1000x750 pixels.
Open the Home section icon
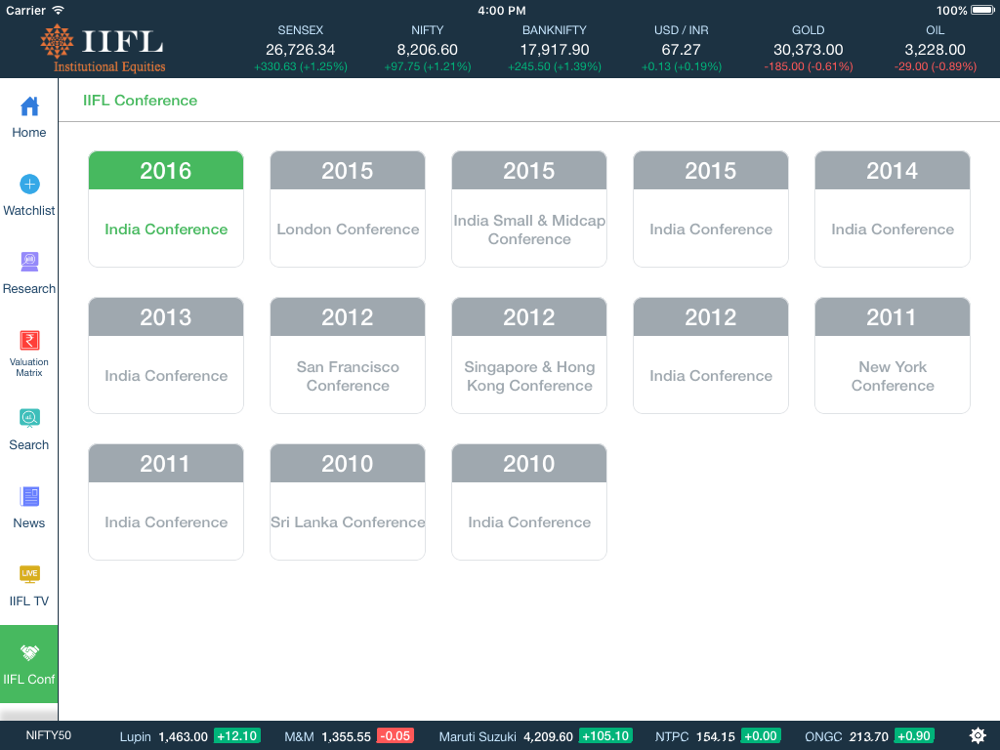pyautogui.click(x=29, y=107)
